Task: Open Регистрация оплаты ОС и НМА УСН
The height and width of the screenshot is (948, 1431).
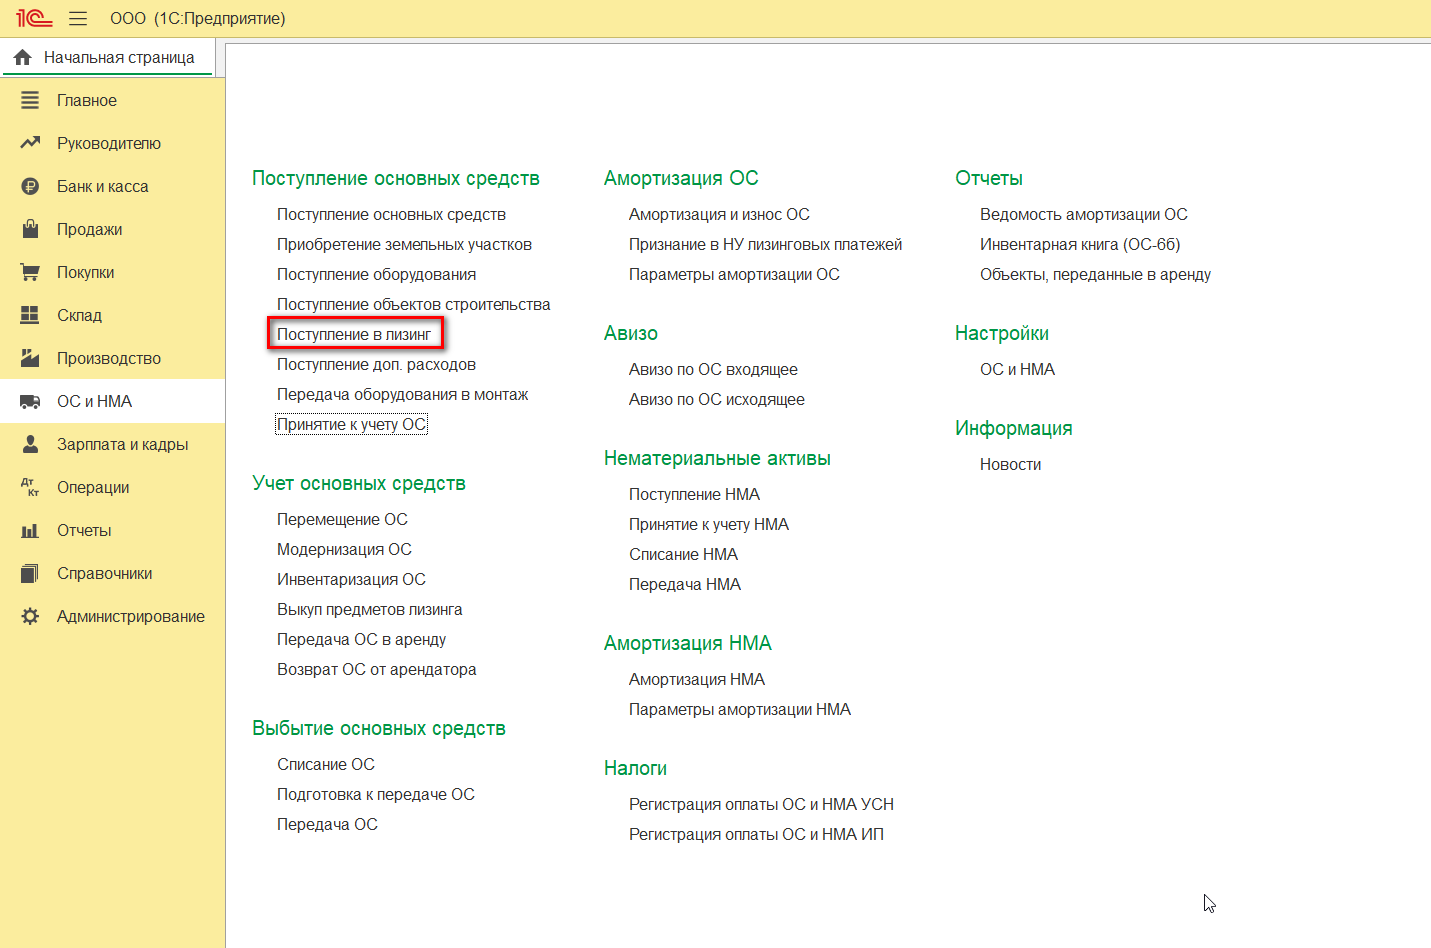Action: point(761,804)
